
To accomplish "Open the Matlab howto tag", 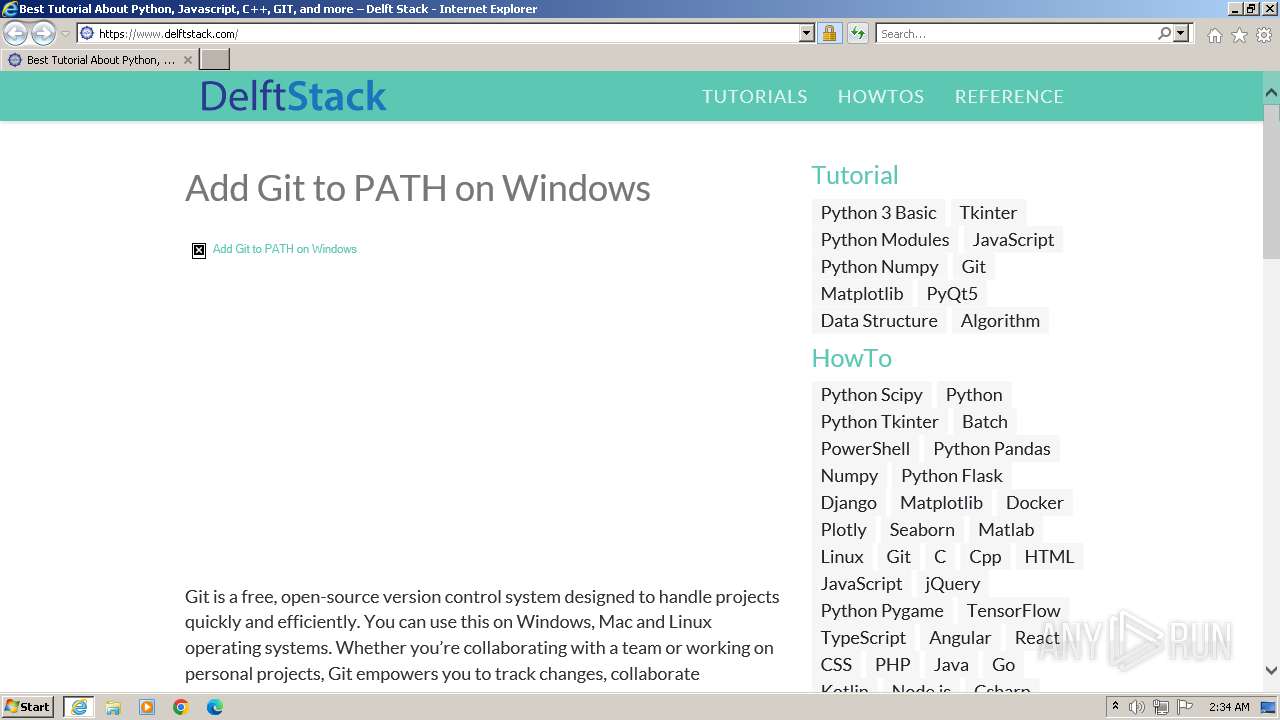I will (x=1006, y=529).
